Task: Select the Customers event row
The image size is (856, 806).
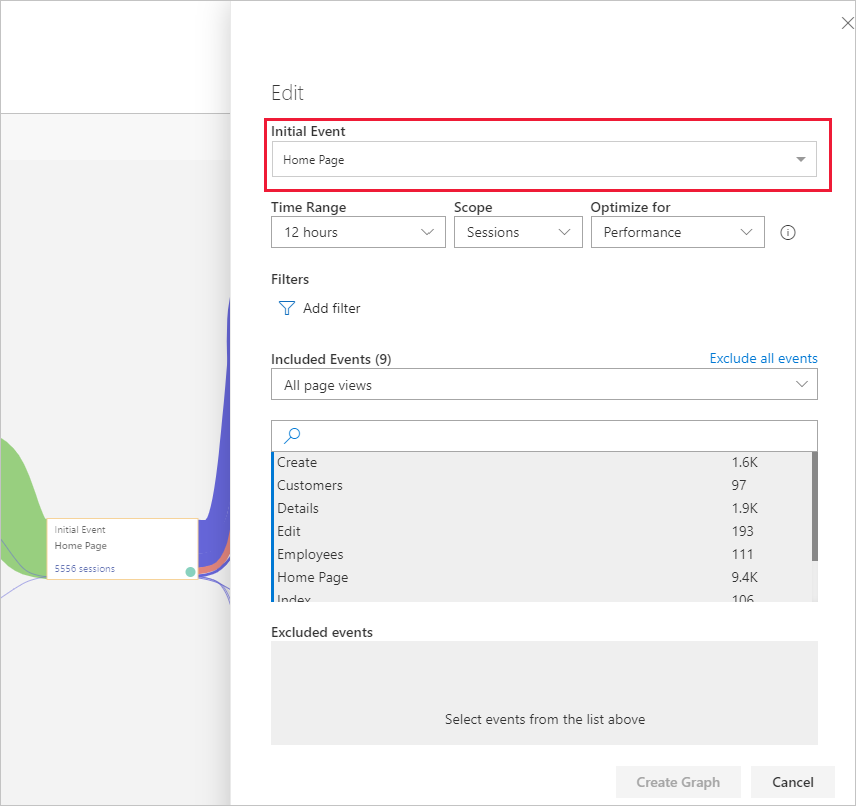Action: click(x=310, y=485)
